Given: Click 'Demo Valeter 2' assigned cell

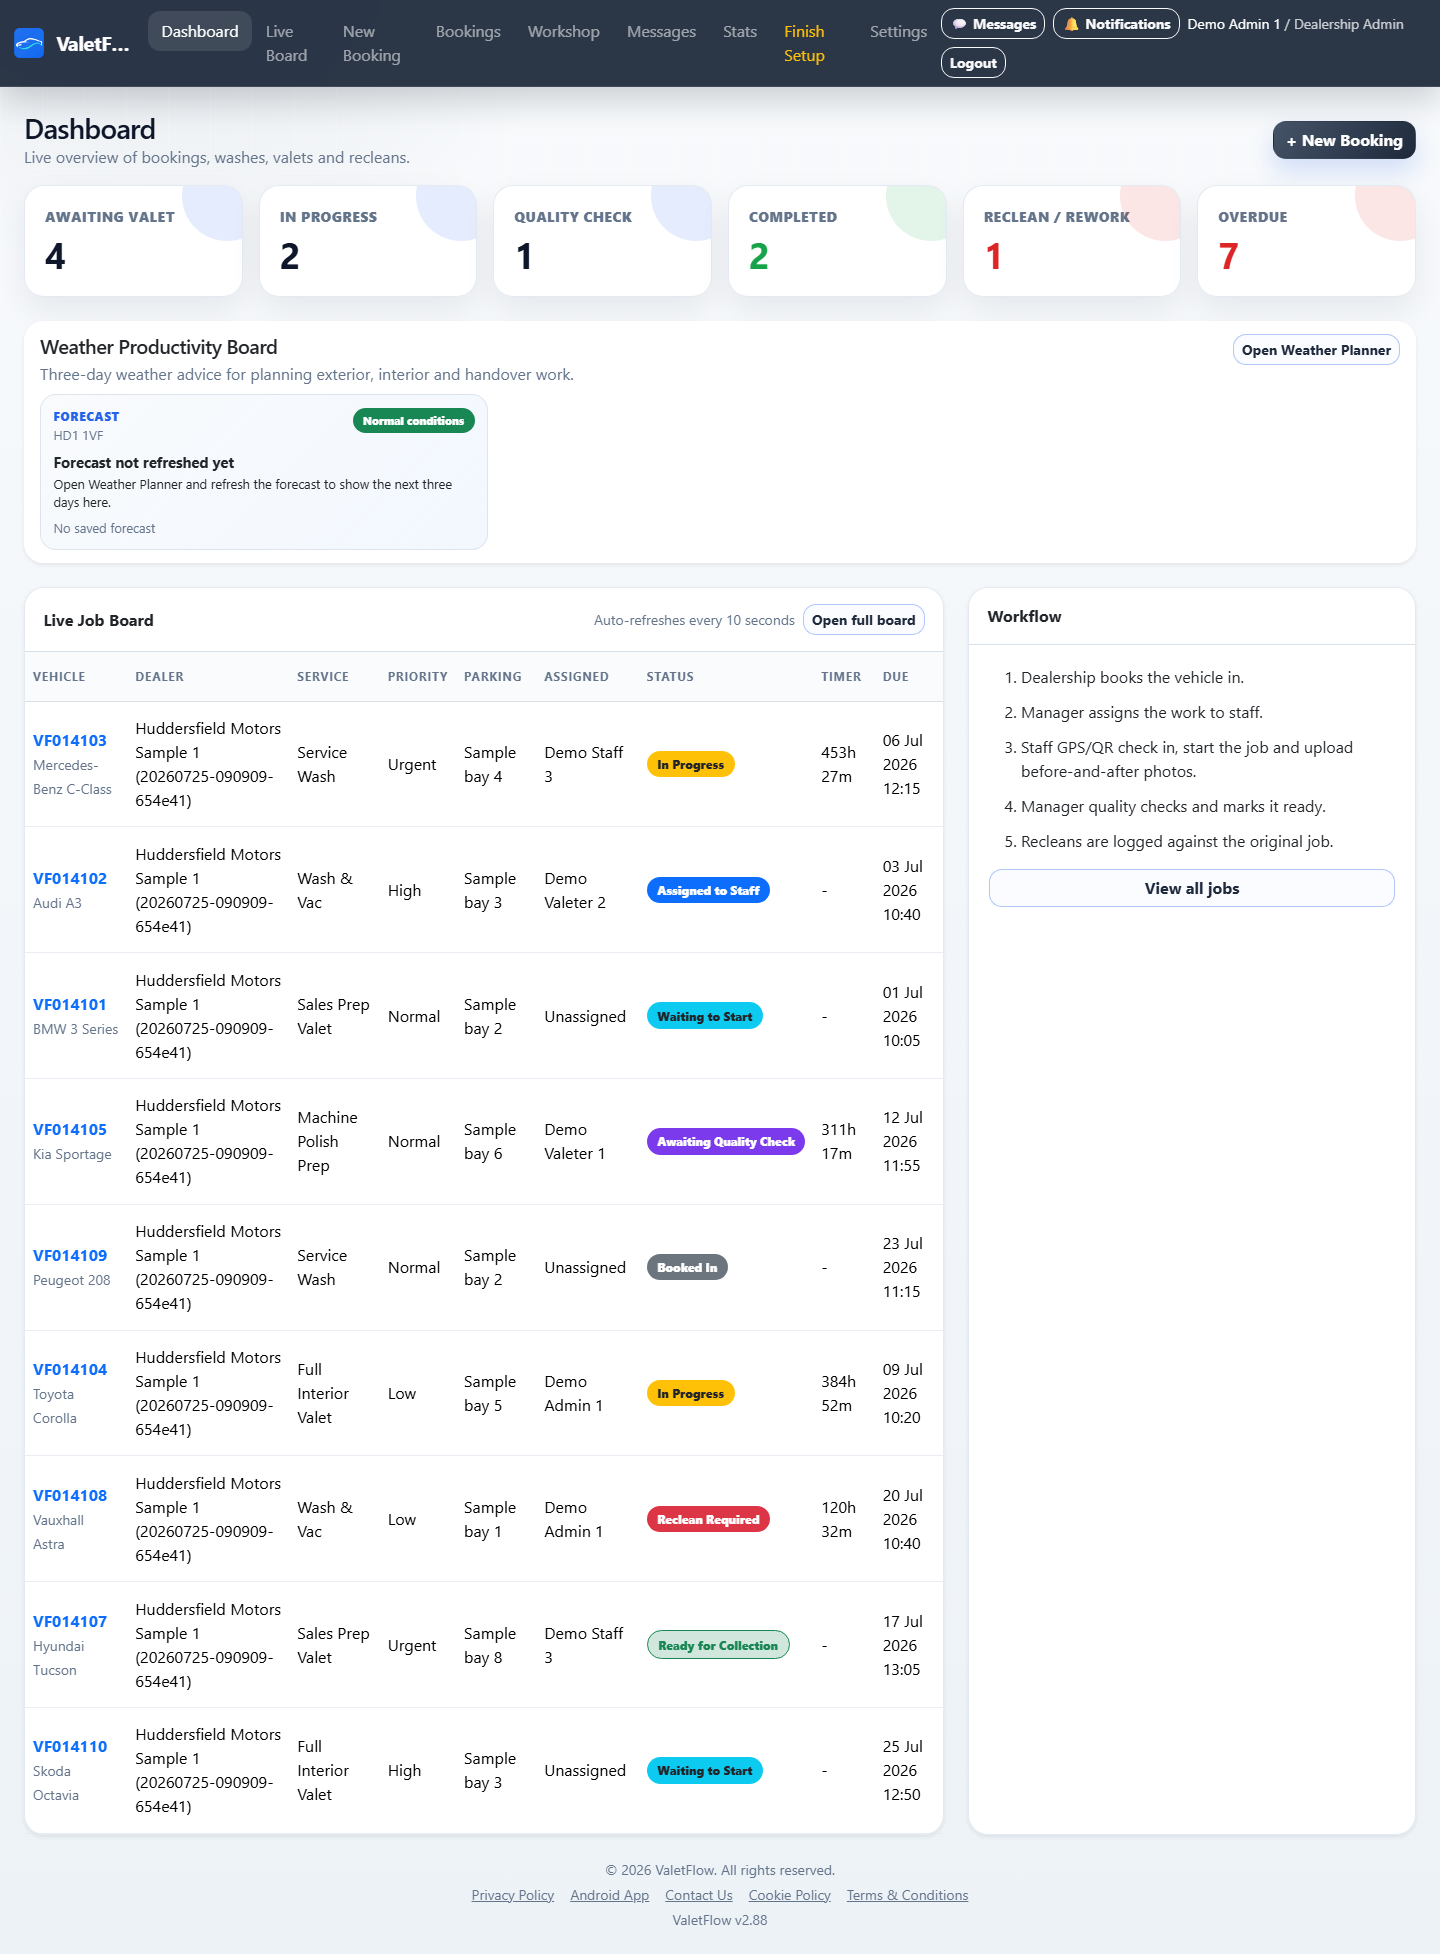Looking at the screenshot, I should coord(575,891).
